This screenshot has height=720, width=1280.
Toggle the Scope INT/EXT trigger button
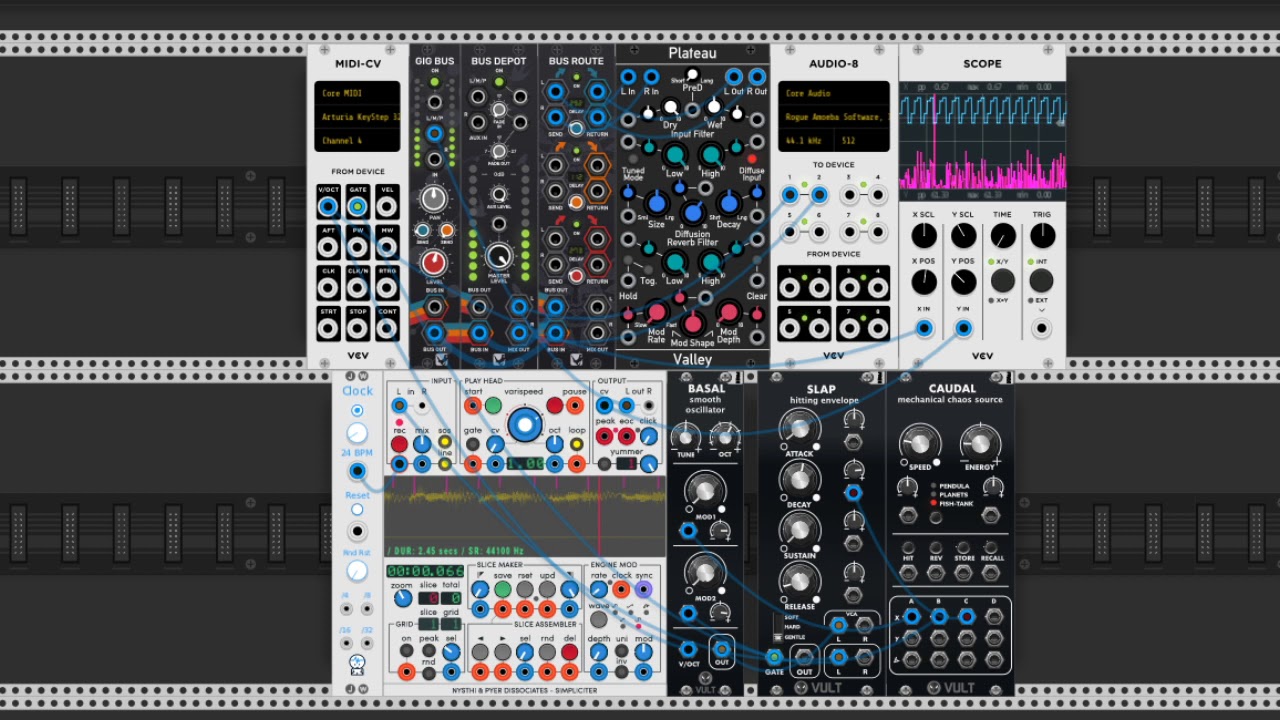[1042, 281]
